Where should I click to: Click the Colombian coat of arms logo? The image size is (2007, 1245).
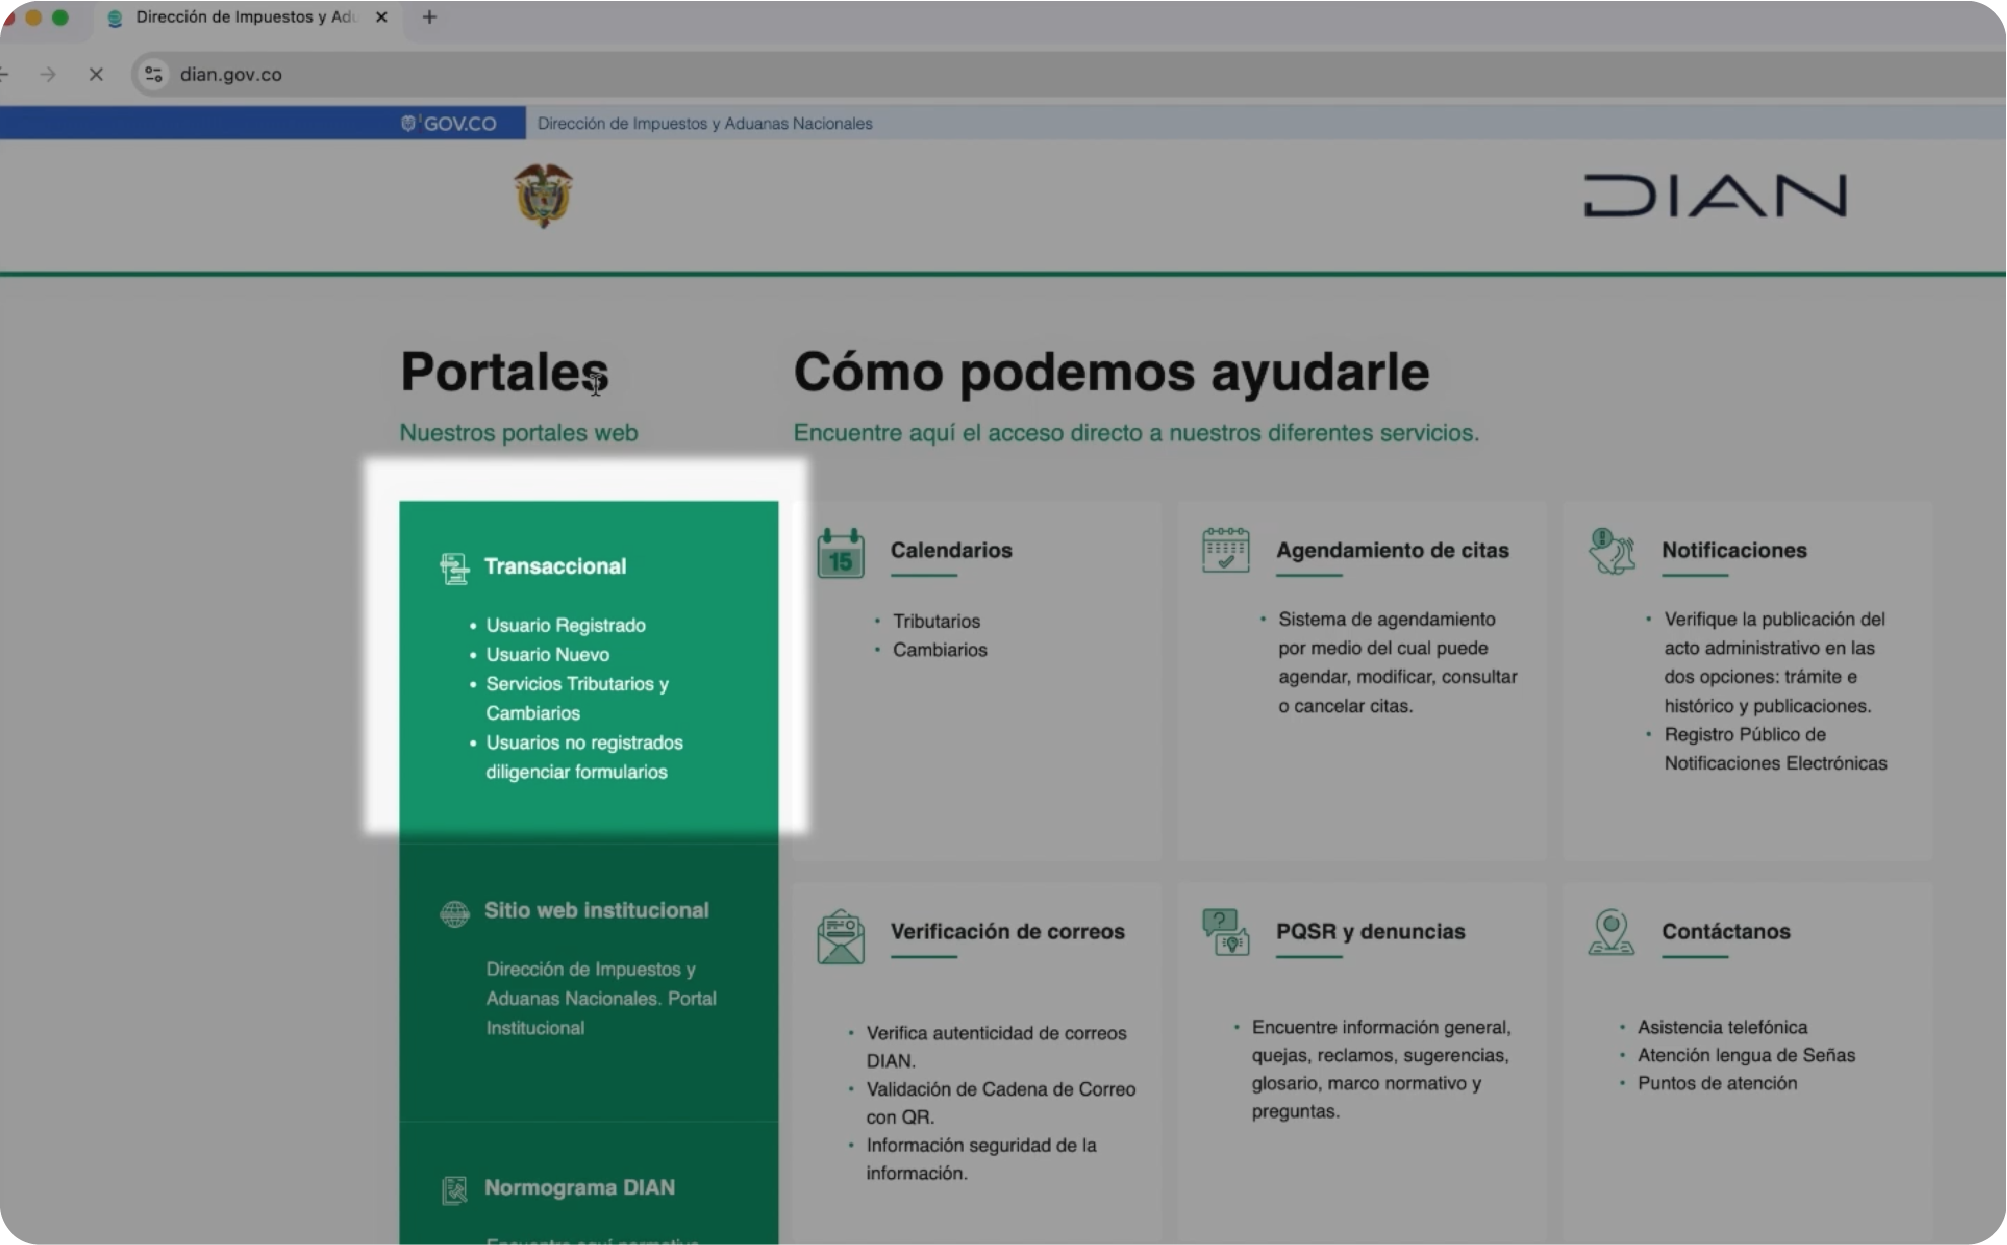coord(543,195)
